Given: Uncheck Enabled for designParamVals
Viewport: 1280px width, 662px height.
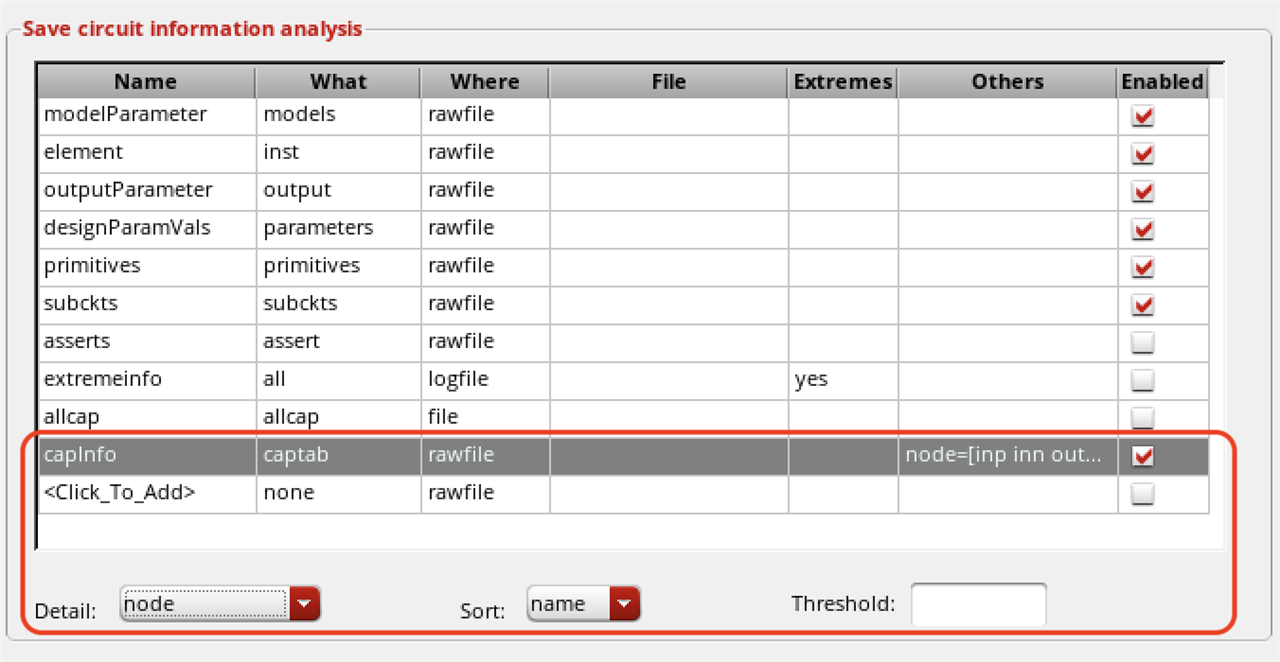Looking at the screenshot, I should coord(1142,230).
